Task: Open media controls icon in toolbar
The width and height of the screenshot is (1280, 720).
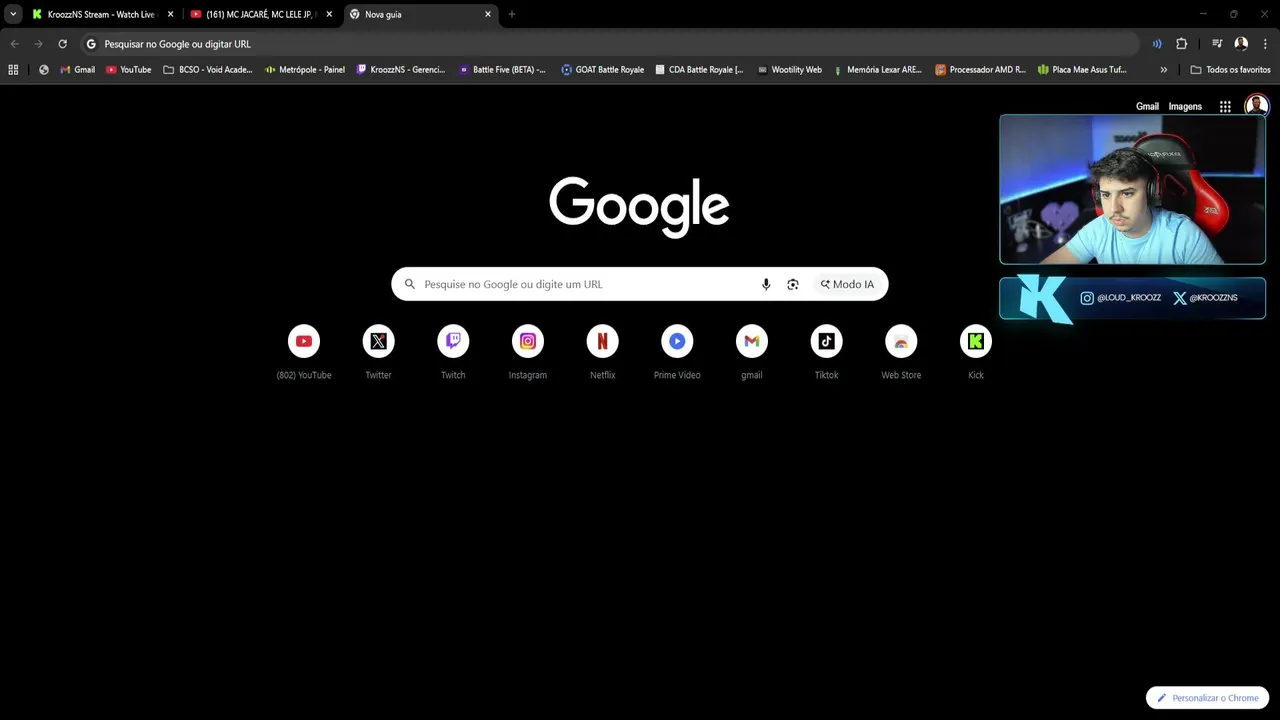Action: point(1217,44)
